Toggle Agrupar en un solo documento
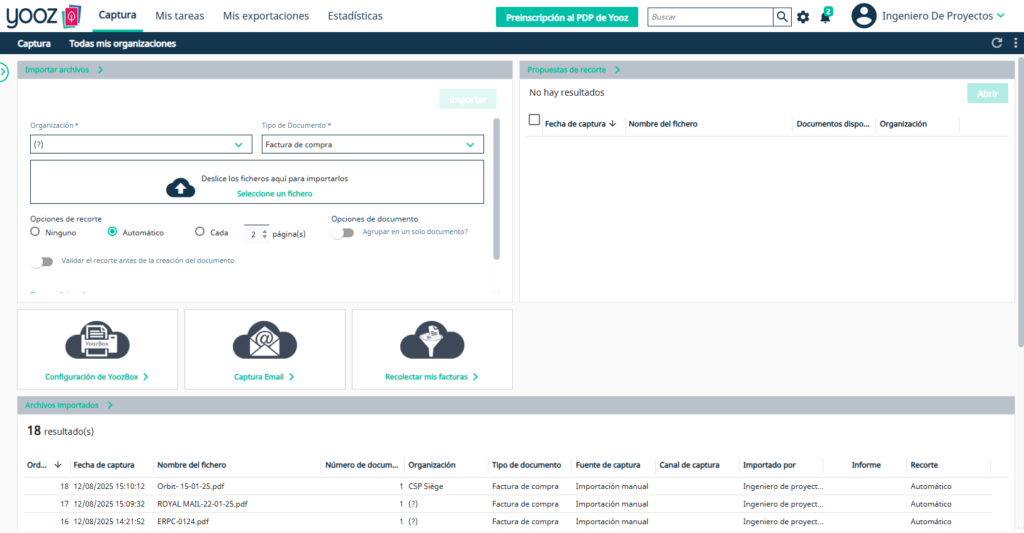This screenshot has height=533, width=1024. click(x=343, y=233)
